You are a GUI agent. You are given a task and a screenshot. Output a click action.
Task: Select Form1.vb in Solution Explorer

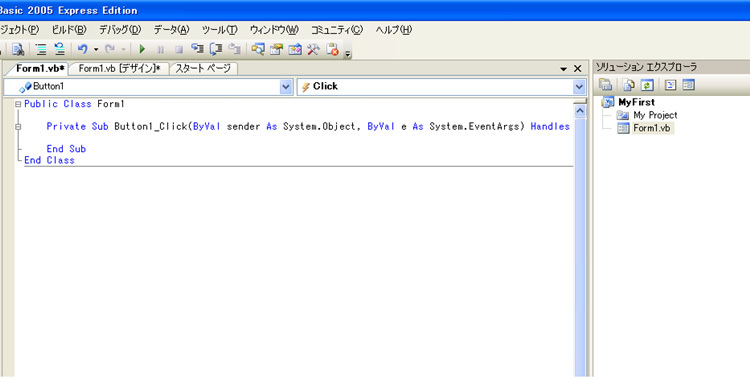point(651,128)
